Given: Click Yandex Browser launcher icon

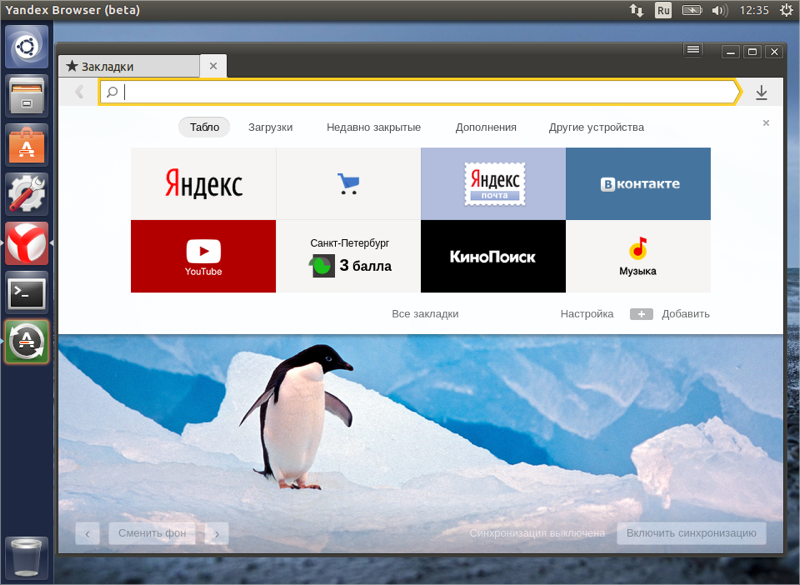Looking at the screenshot, I should [27, 243].
